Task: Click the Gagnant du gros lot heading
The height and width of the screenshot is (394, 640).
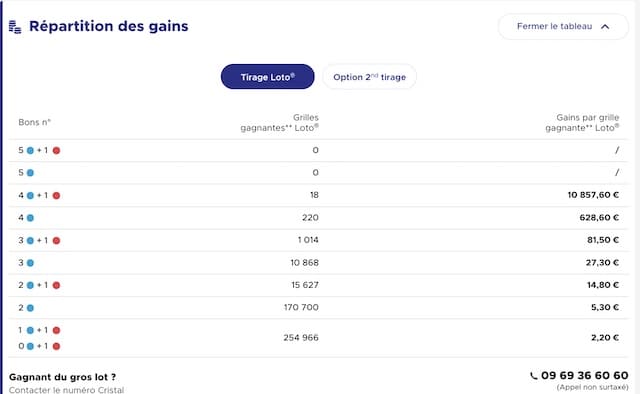Action: coord(62,377)
